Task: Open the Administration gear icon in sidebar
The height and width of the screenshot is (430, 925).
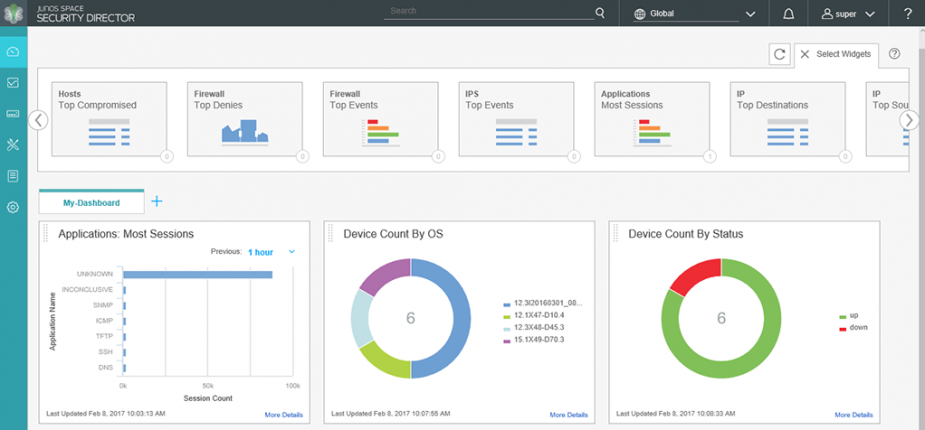Action: [x=13, y=207]
